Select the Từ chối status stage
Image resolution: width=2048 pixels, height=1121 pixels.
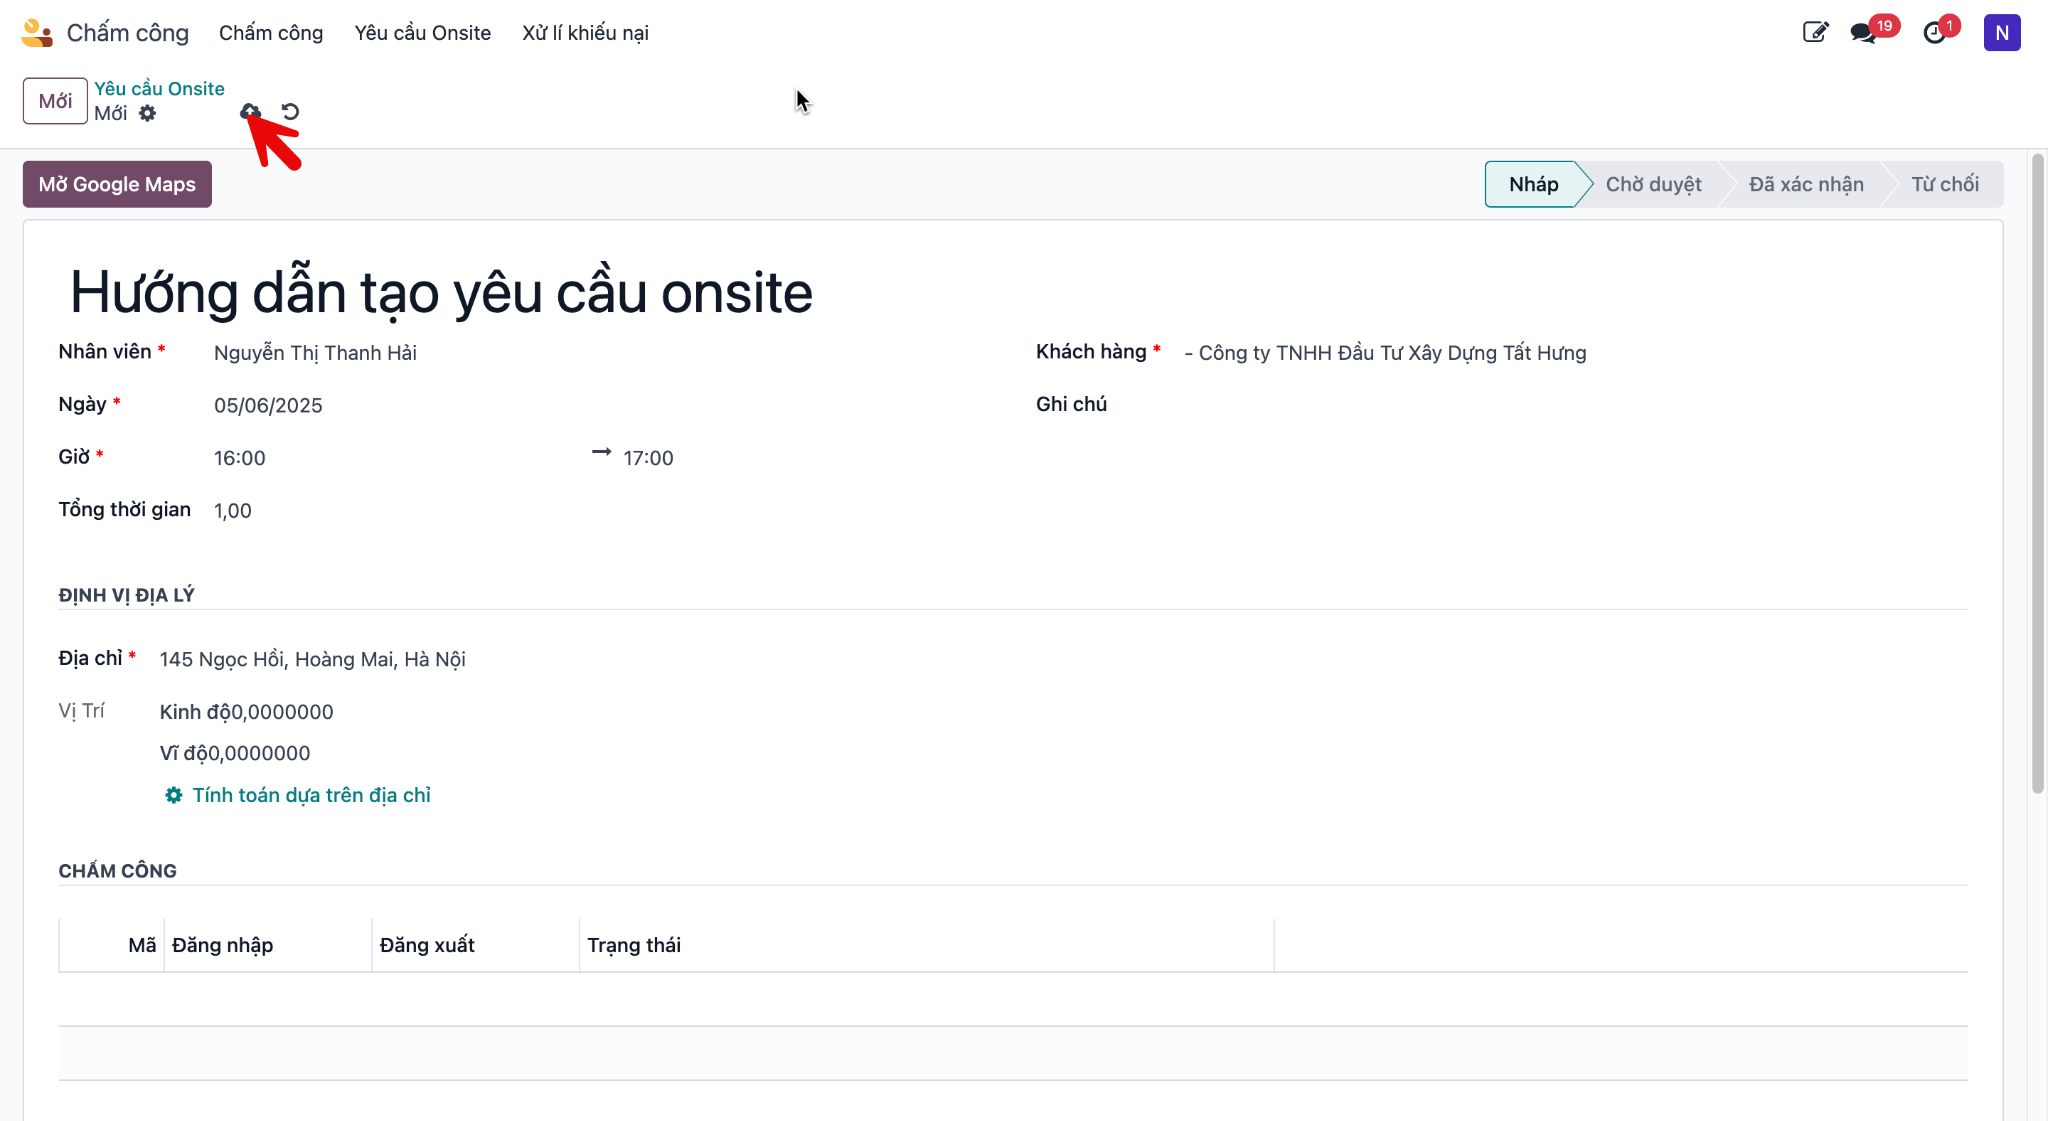point(1945,184)
